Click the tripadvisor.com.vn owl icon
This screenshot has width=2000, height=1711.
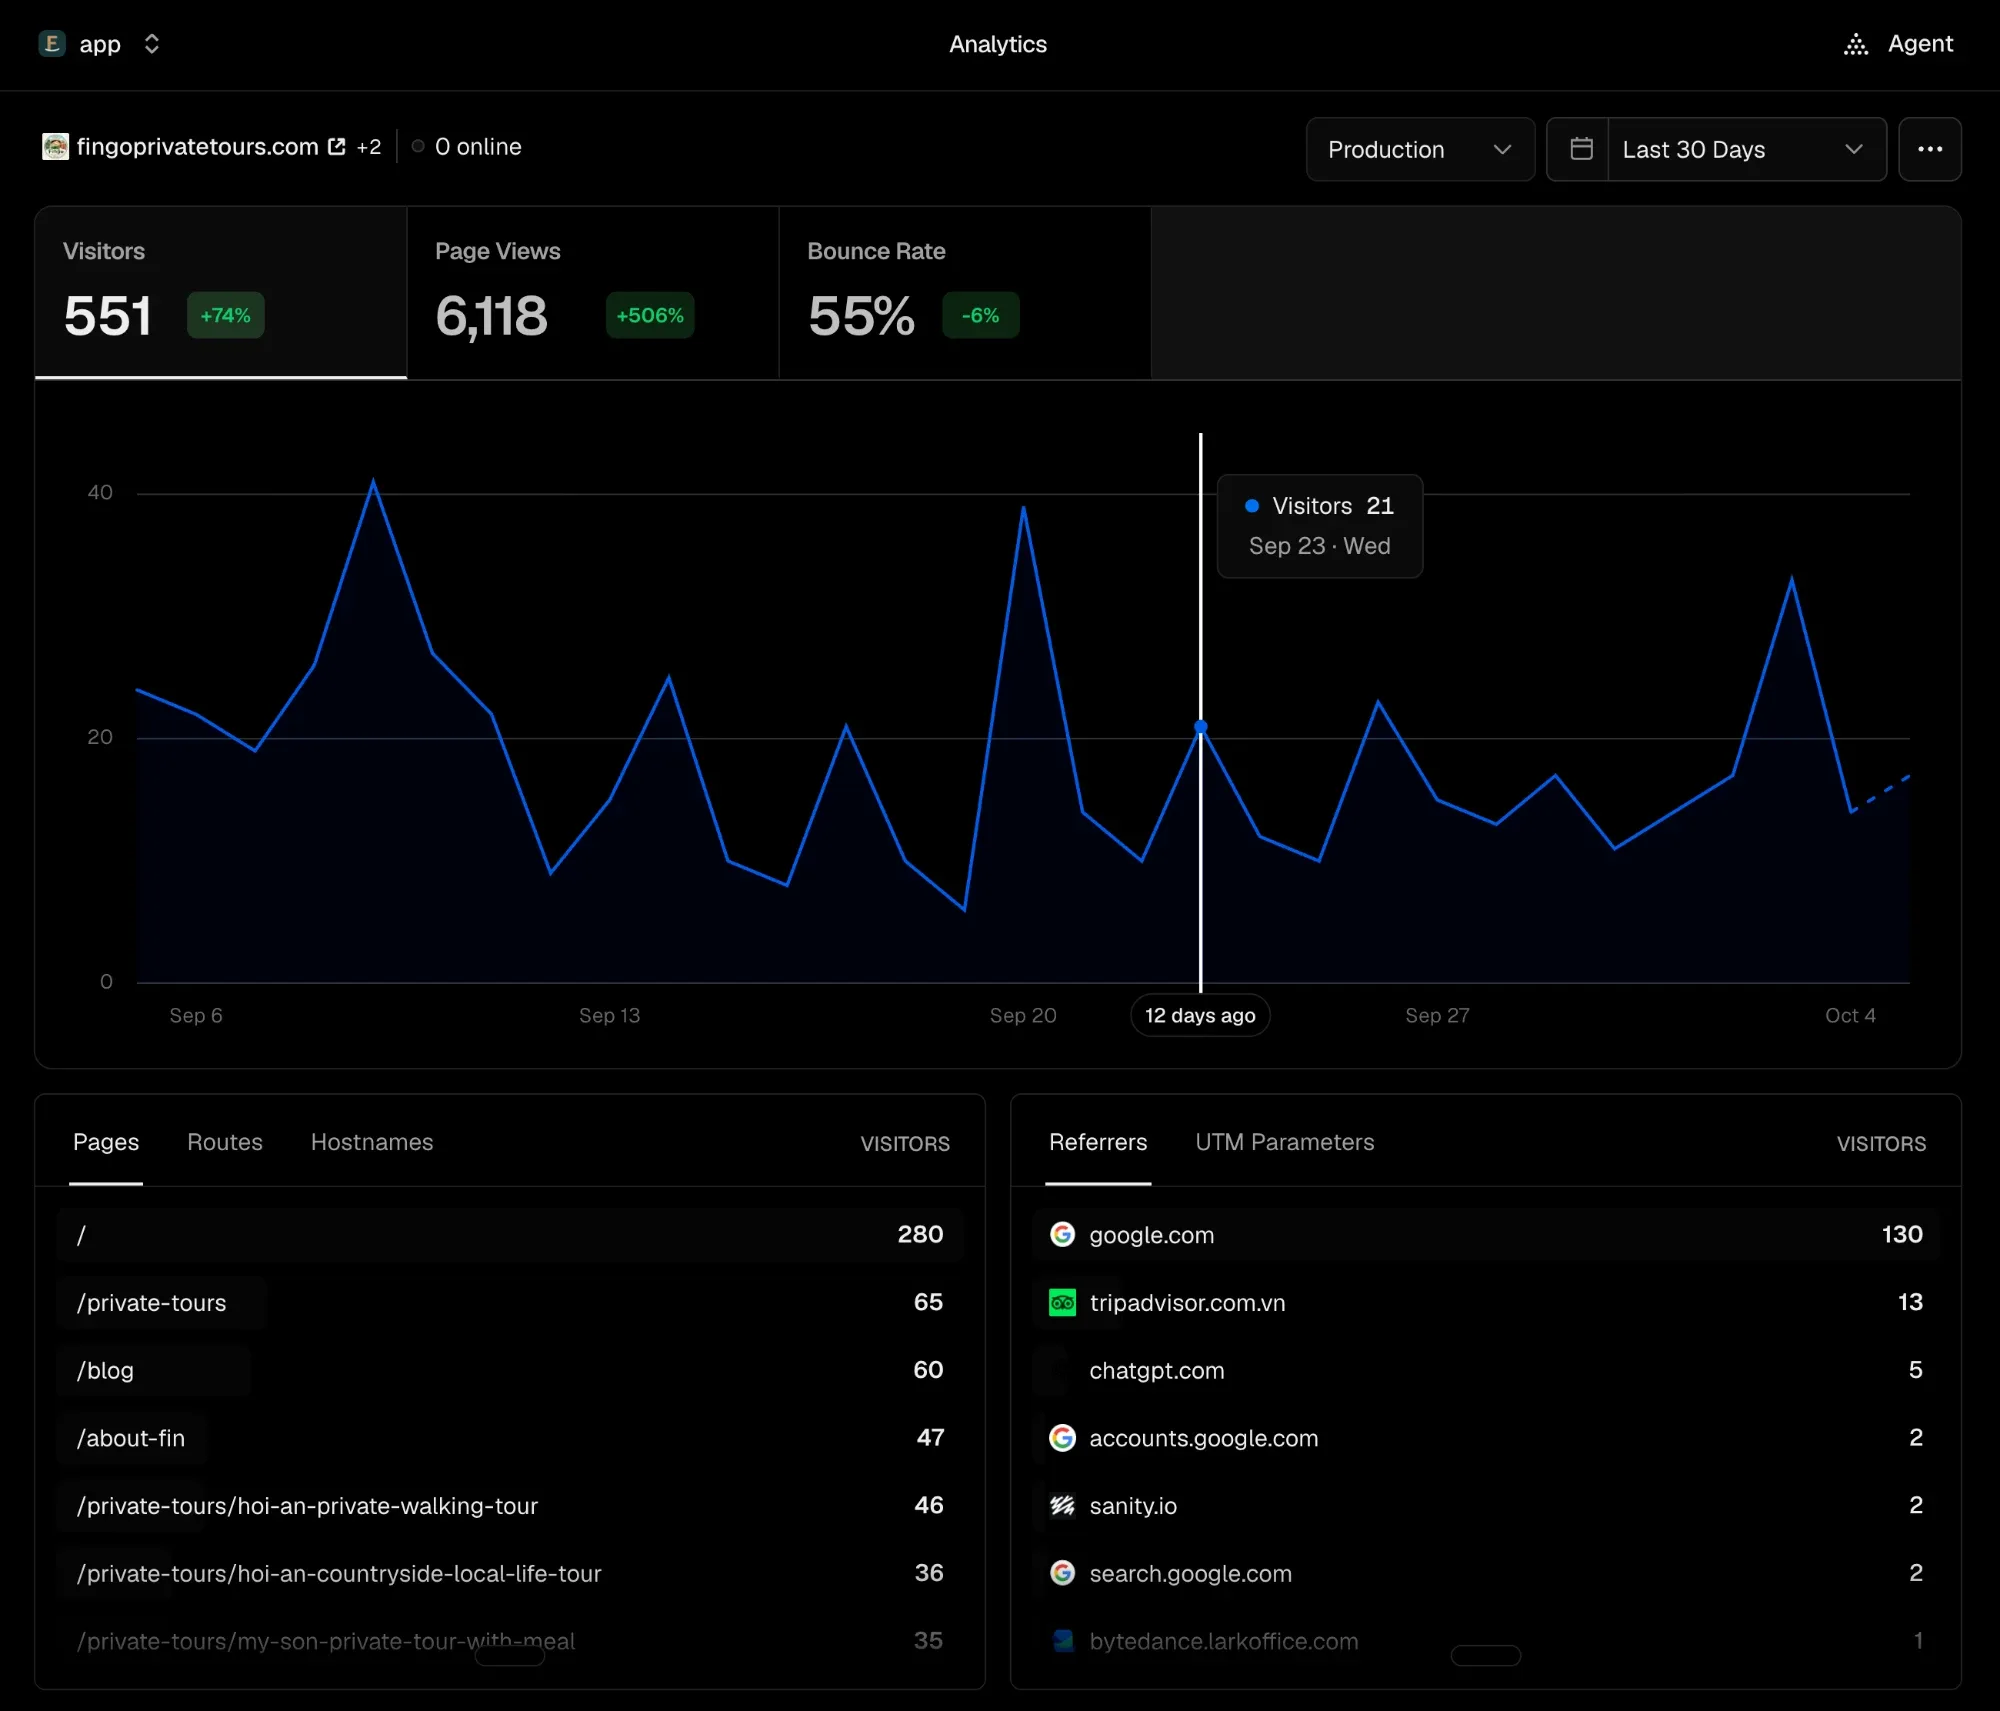click(x=1062, y=1302)
